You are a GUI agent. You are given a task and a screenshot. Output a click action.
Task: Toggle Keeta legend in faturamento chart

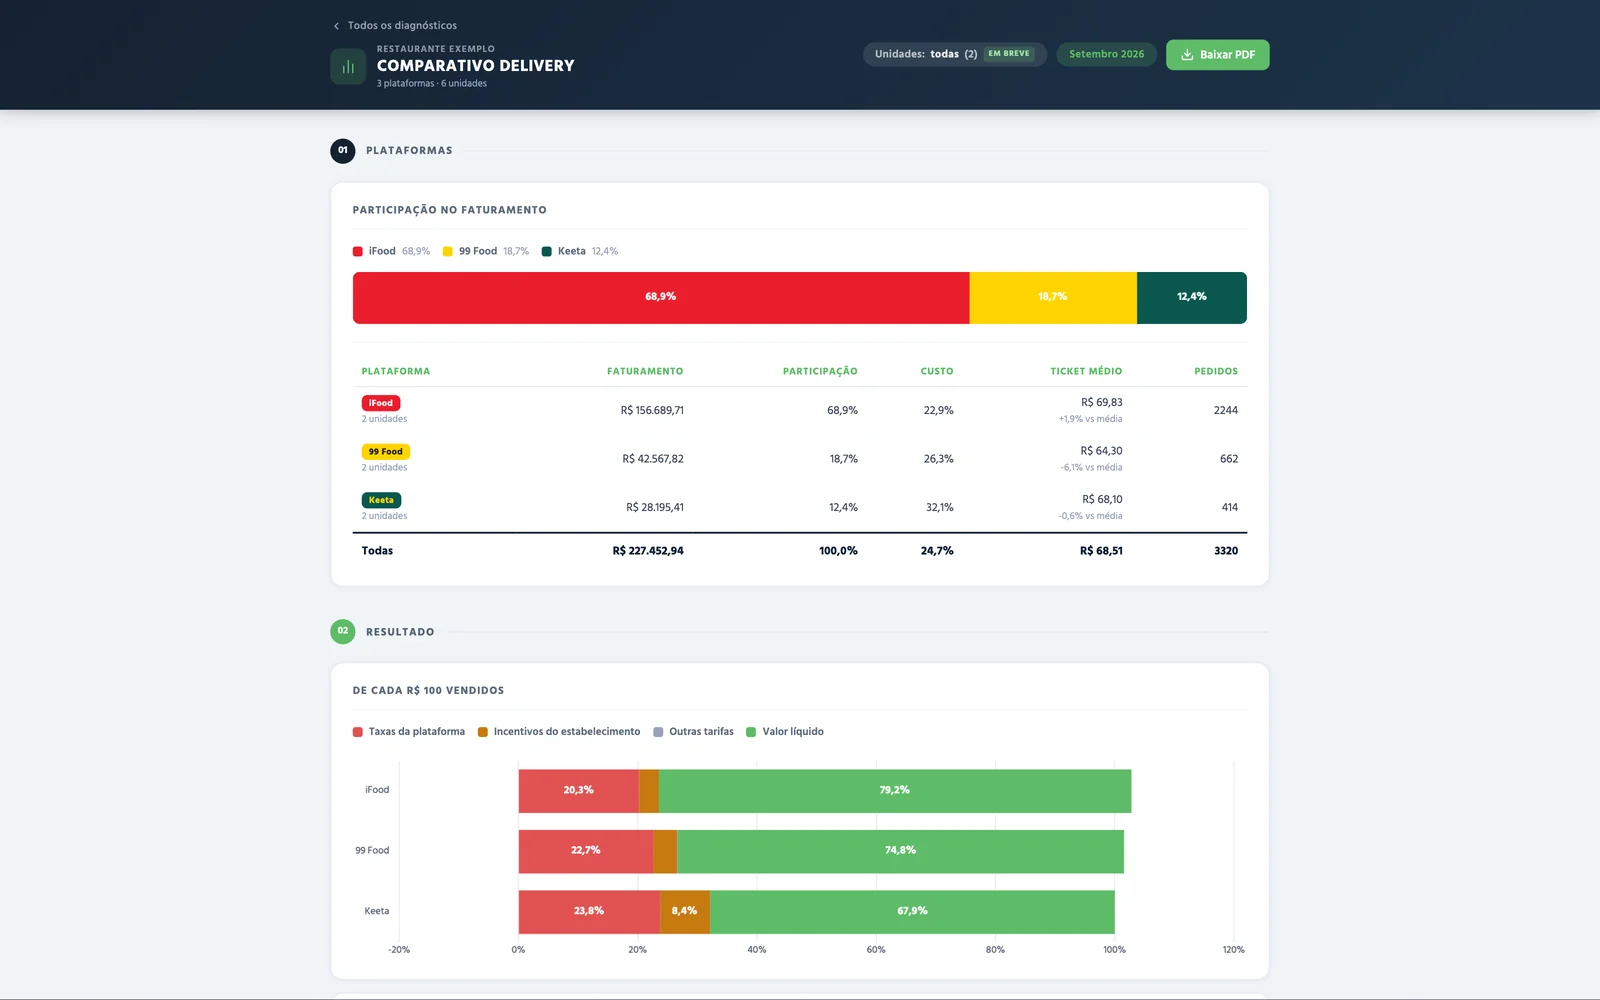point(580,251)
